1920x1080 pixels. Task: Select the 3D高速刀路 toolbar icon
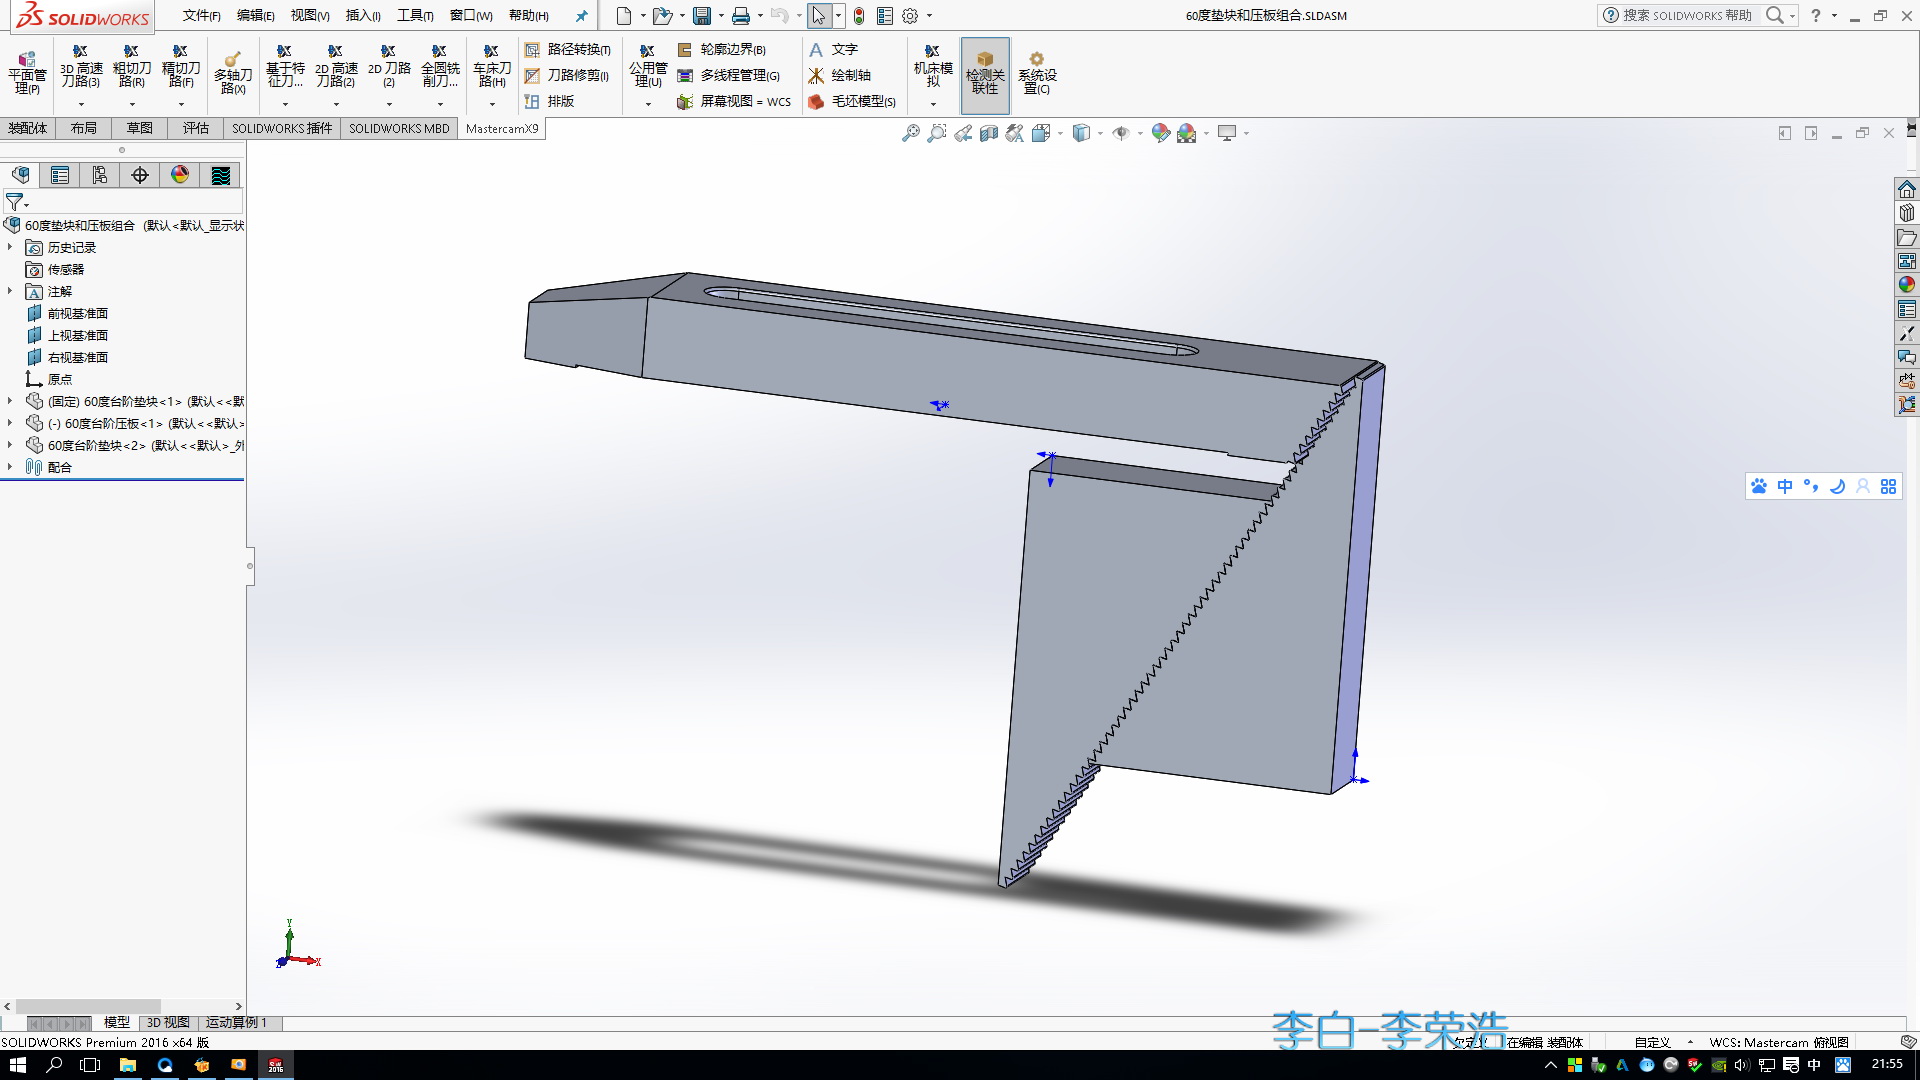tap(80, 68)
